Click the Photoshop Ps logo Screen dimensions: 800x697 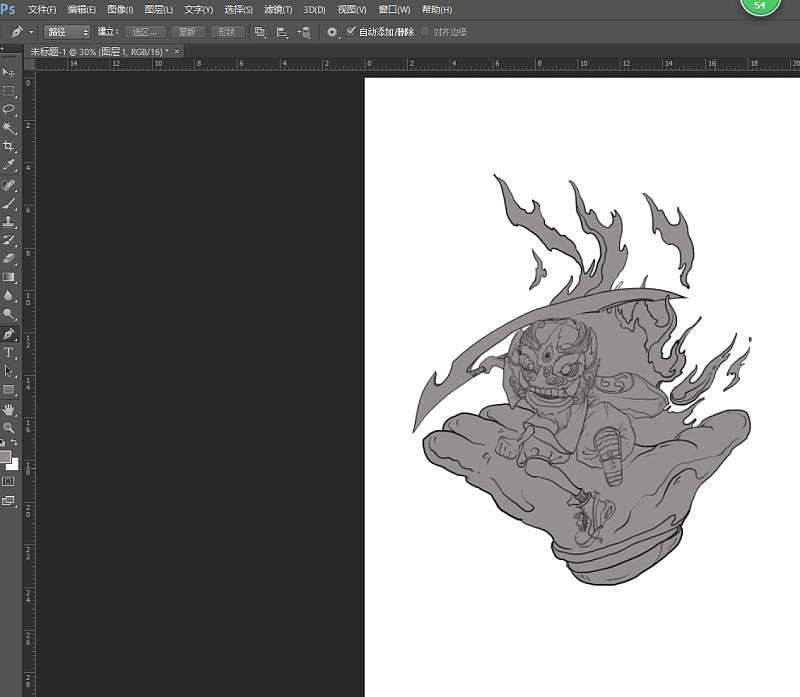pyautogui.click(x=8, y=9)
